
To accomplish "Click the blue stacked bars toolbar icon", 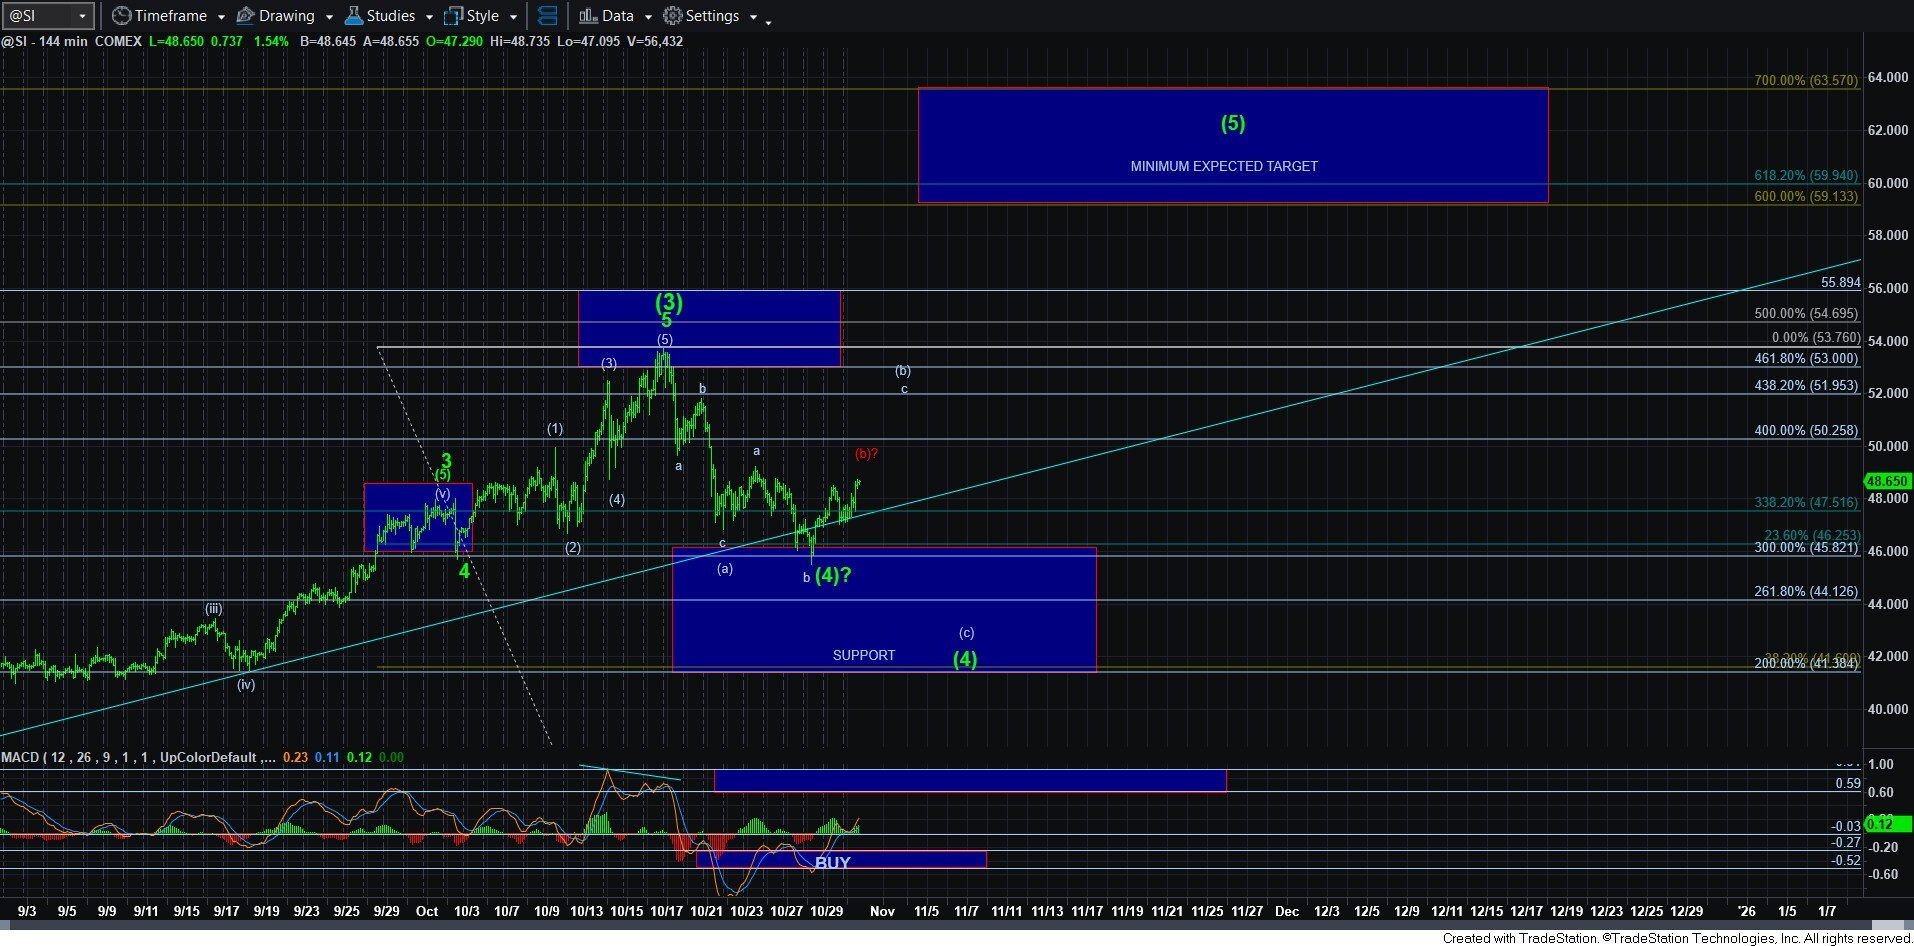I will tap(547, 16).
